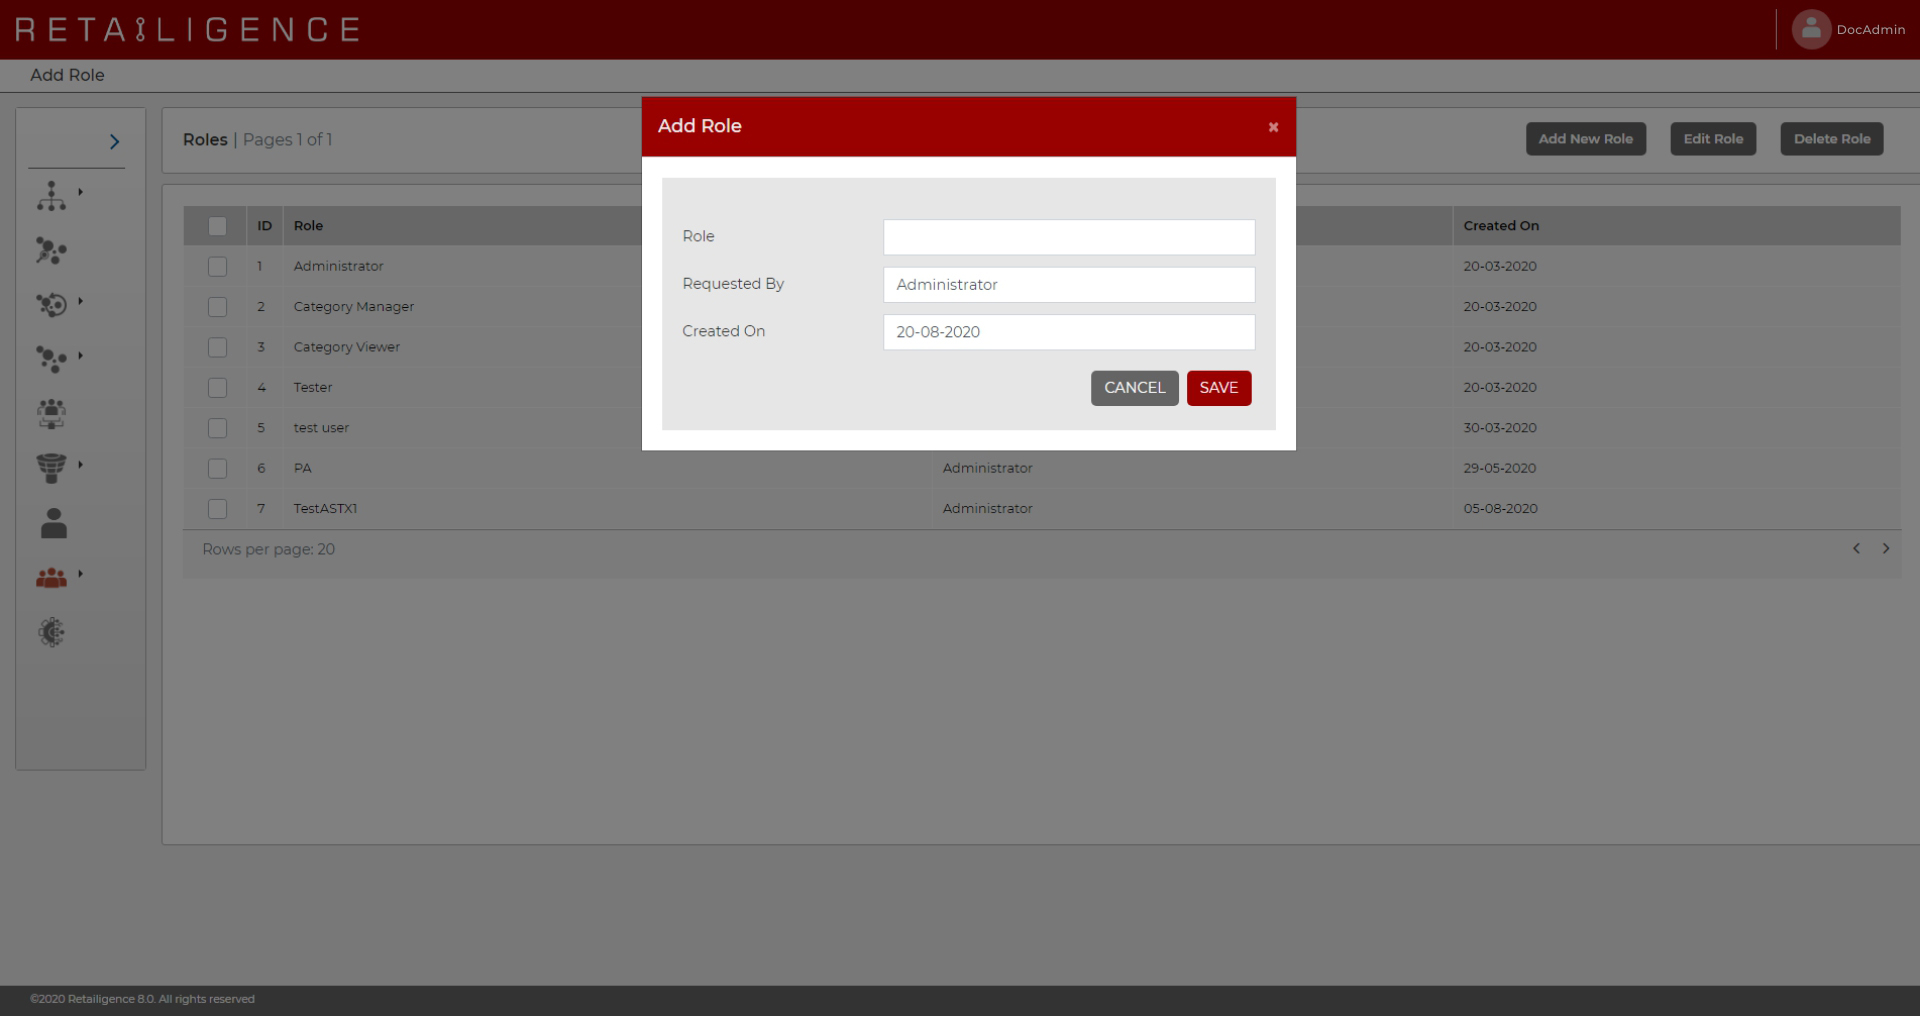The height and width of the screenshot is (1016, 1920).
Task: Close the Add Role dialog with X
Action: coord(1273,127)
